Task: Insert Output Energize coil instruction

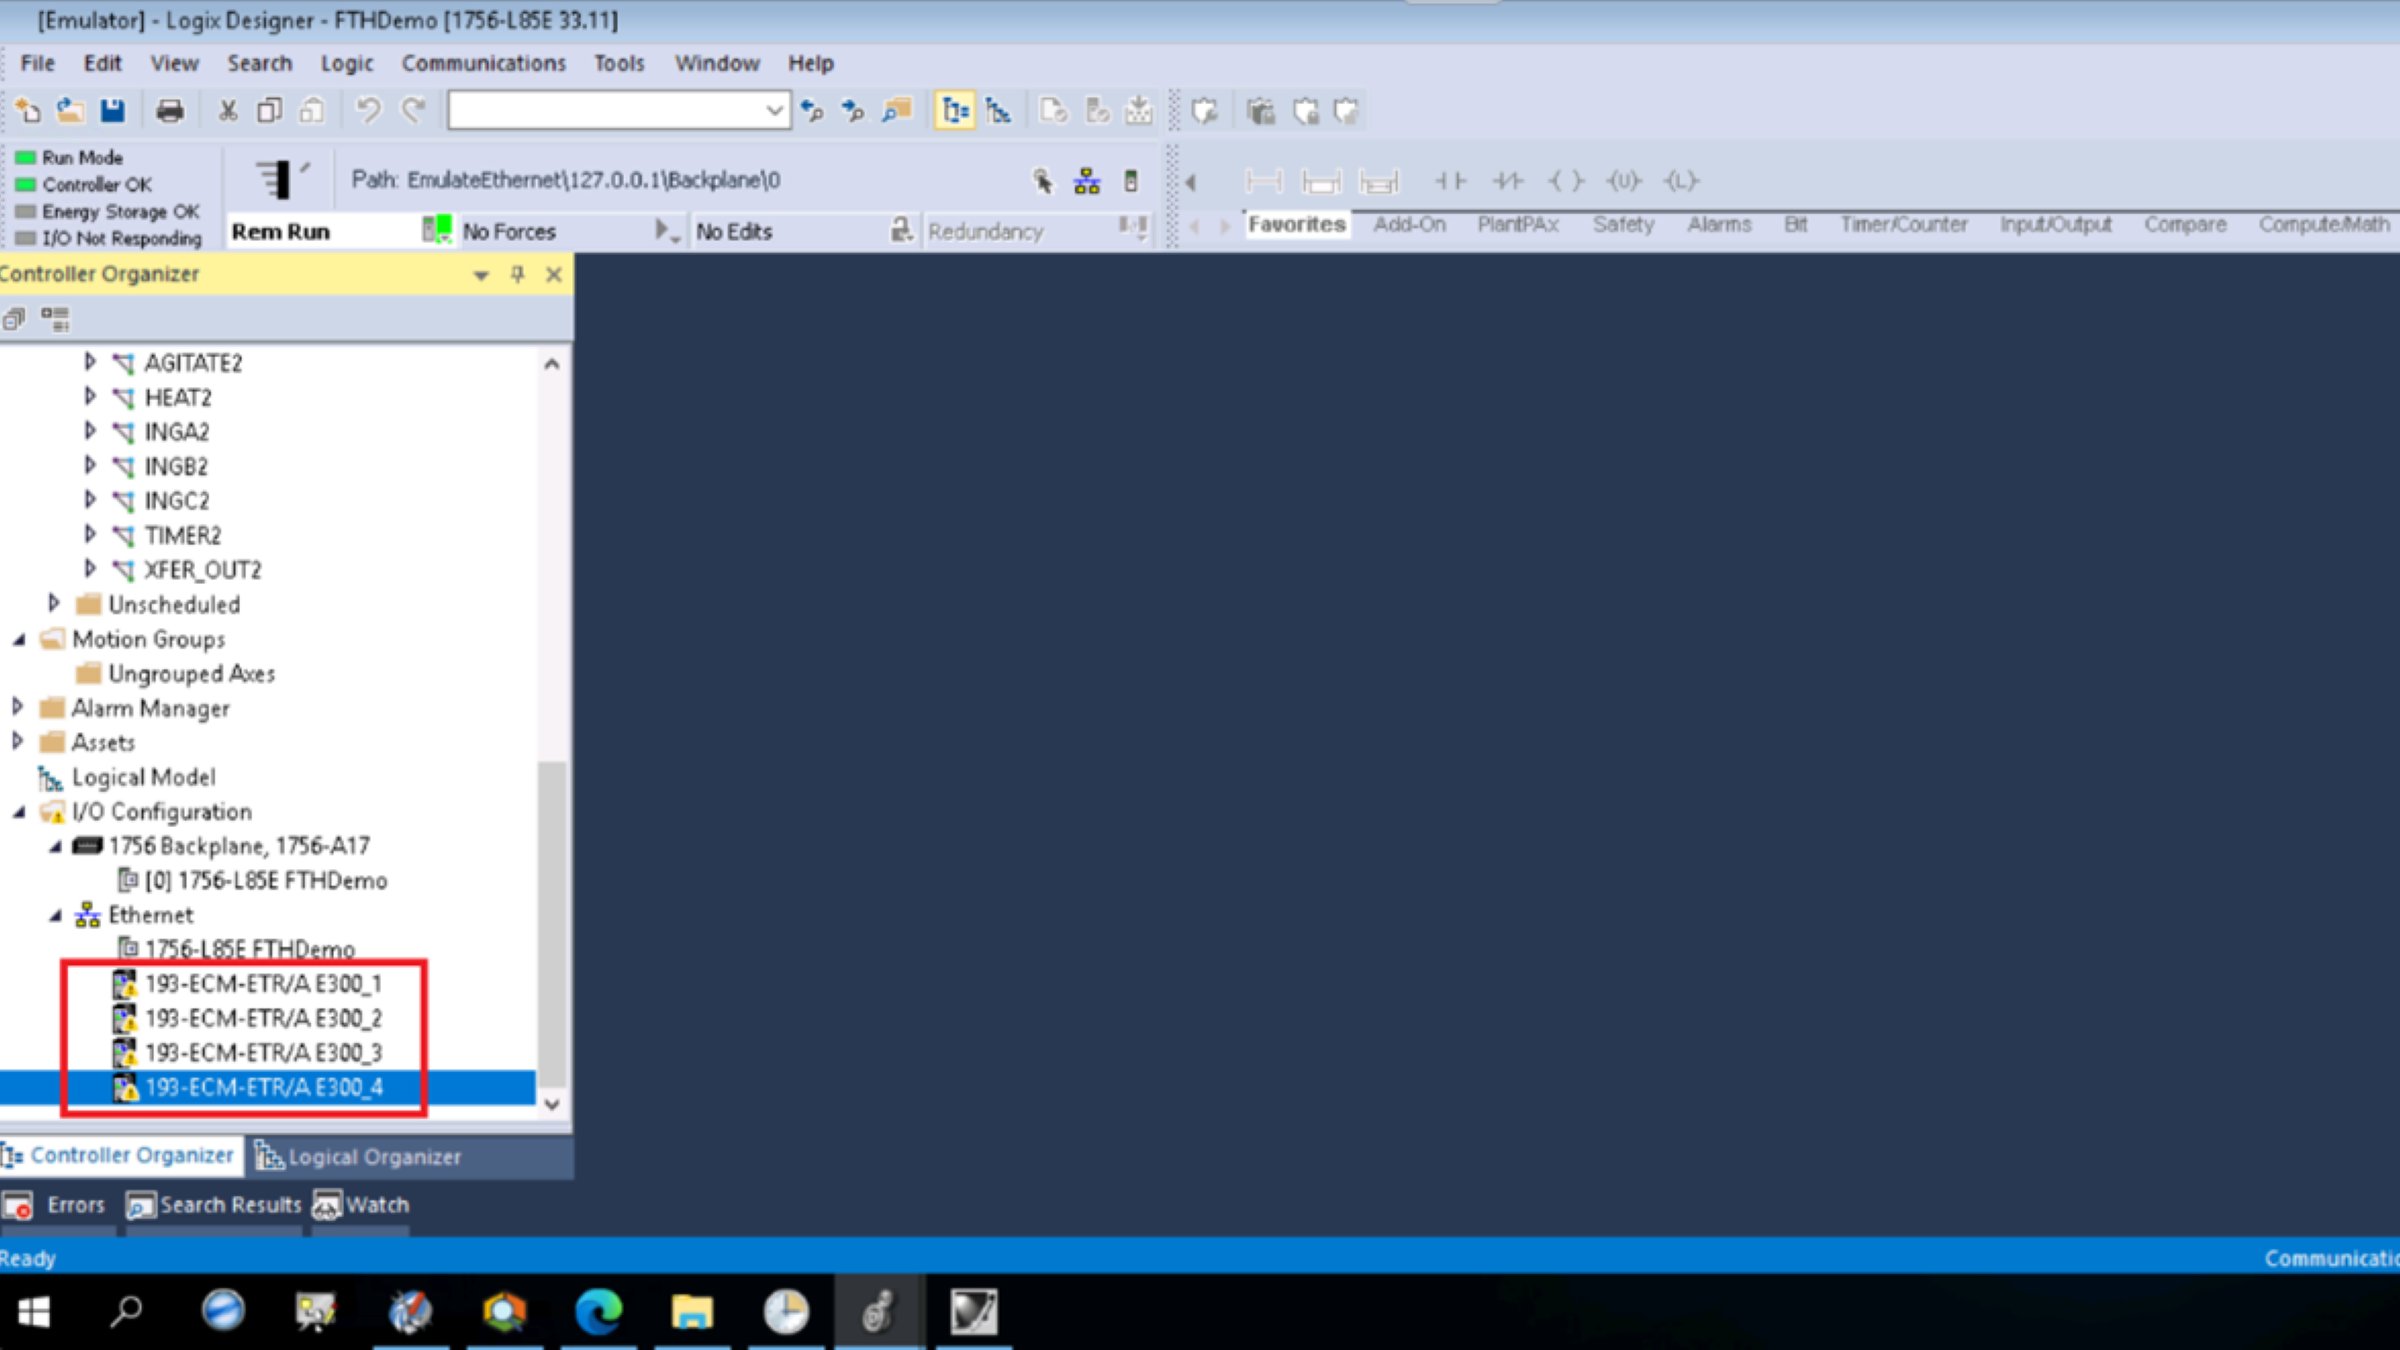Action: coord(1566,181)
